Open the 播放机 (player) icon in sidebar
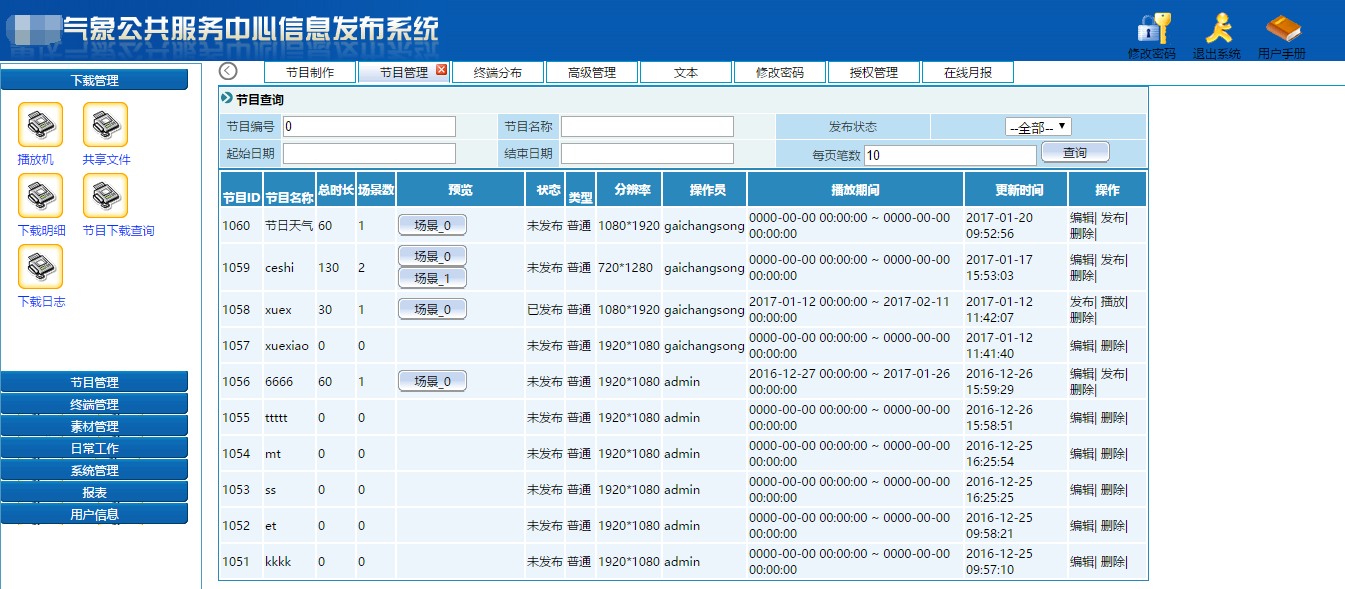Image resolution: width=1345 pixels, height=589 pixels. (40, 123)
